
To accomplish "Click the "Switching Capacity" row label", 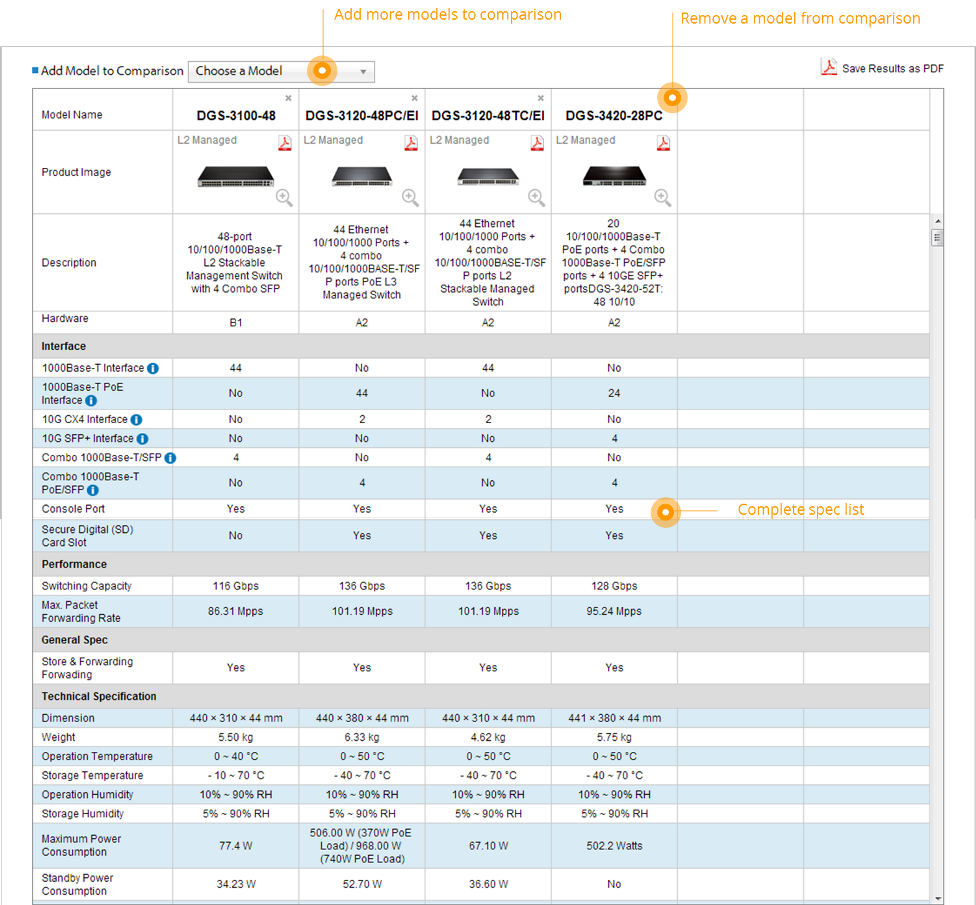I will point(87,586).
